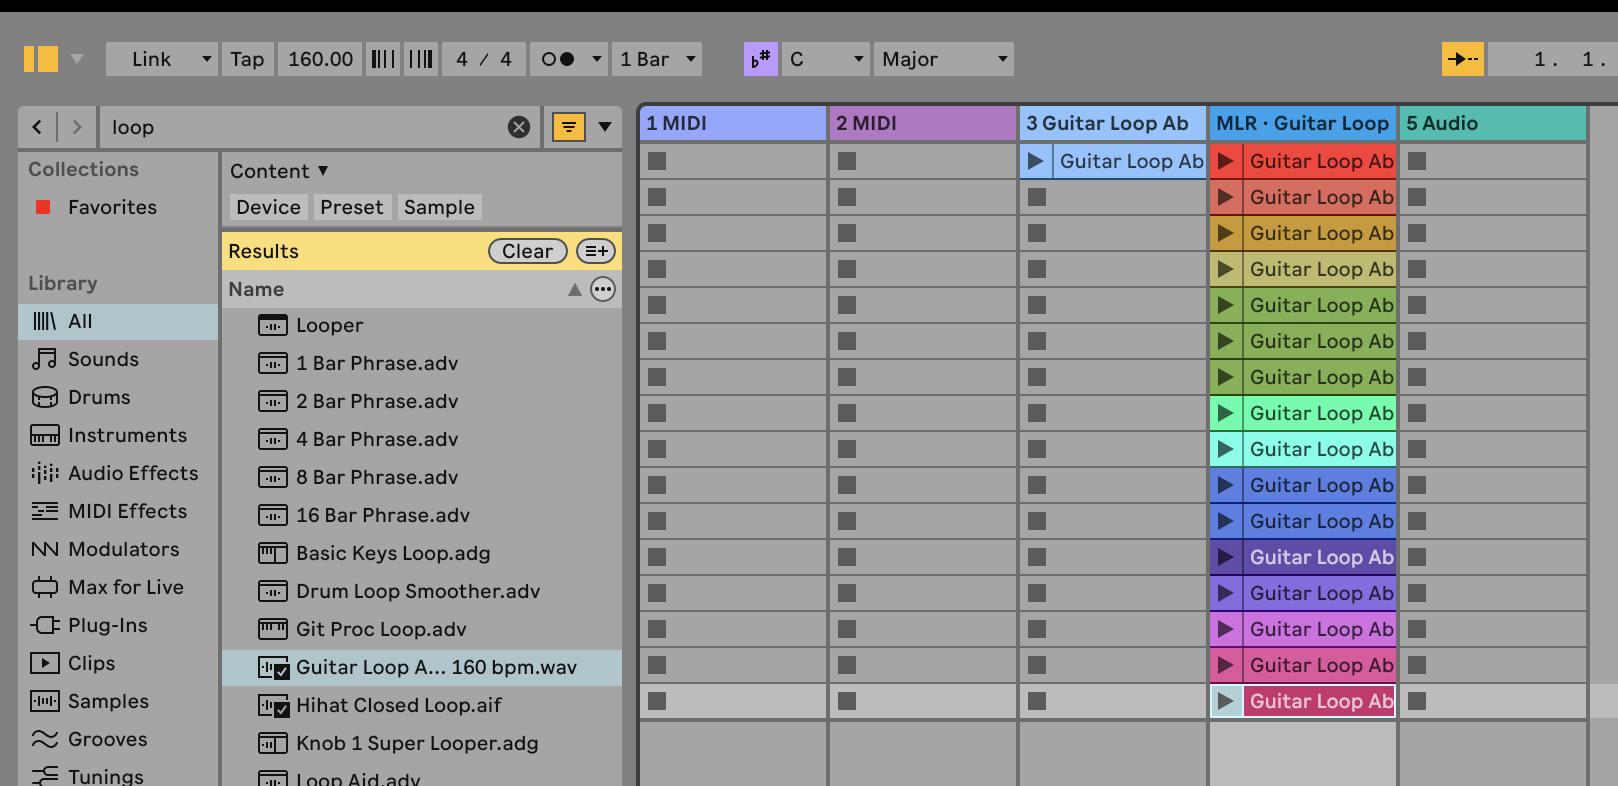Launch the Guitar Loop Ab clip in track 3
The image size is (1618, 786).
pyautogui.click(x=1035, y=161)
